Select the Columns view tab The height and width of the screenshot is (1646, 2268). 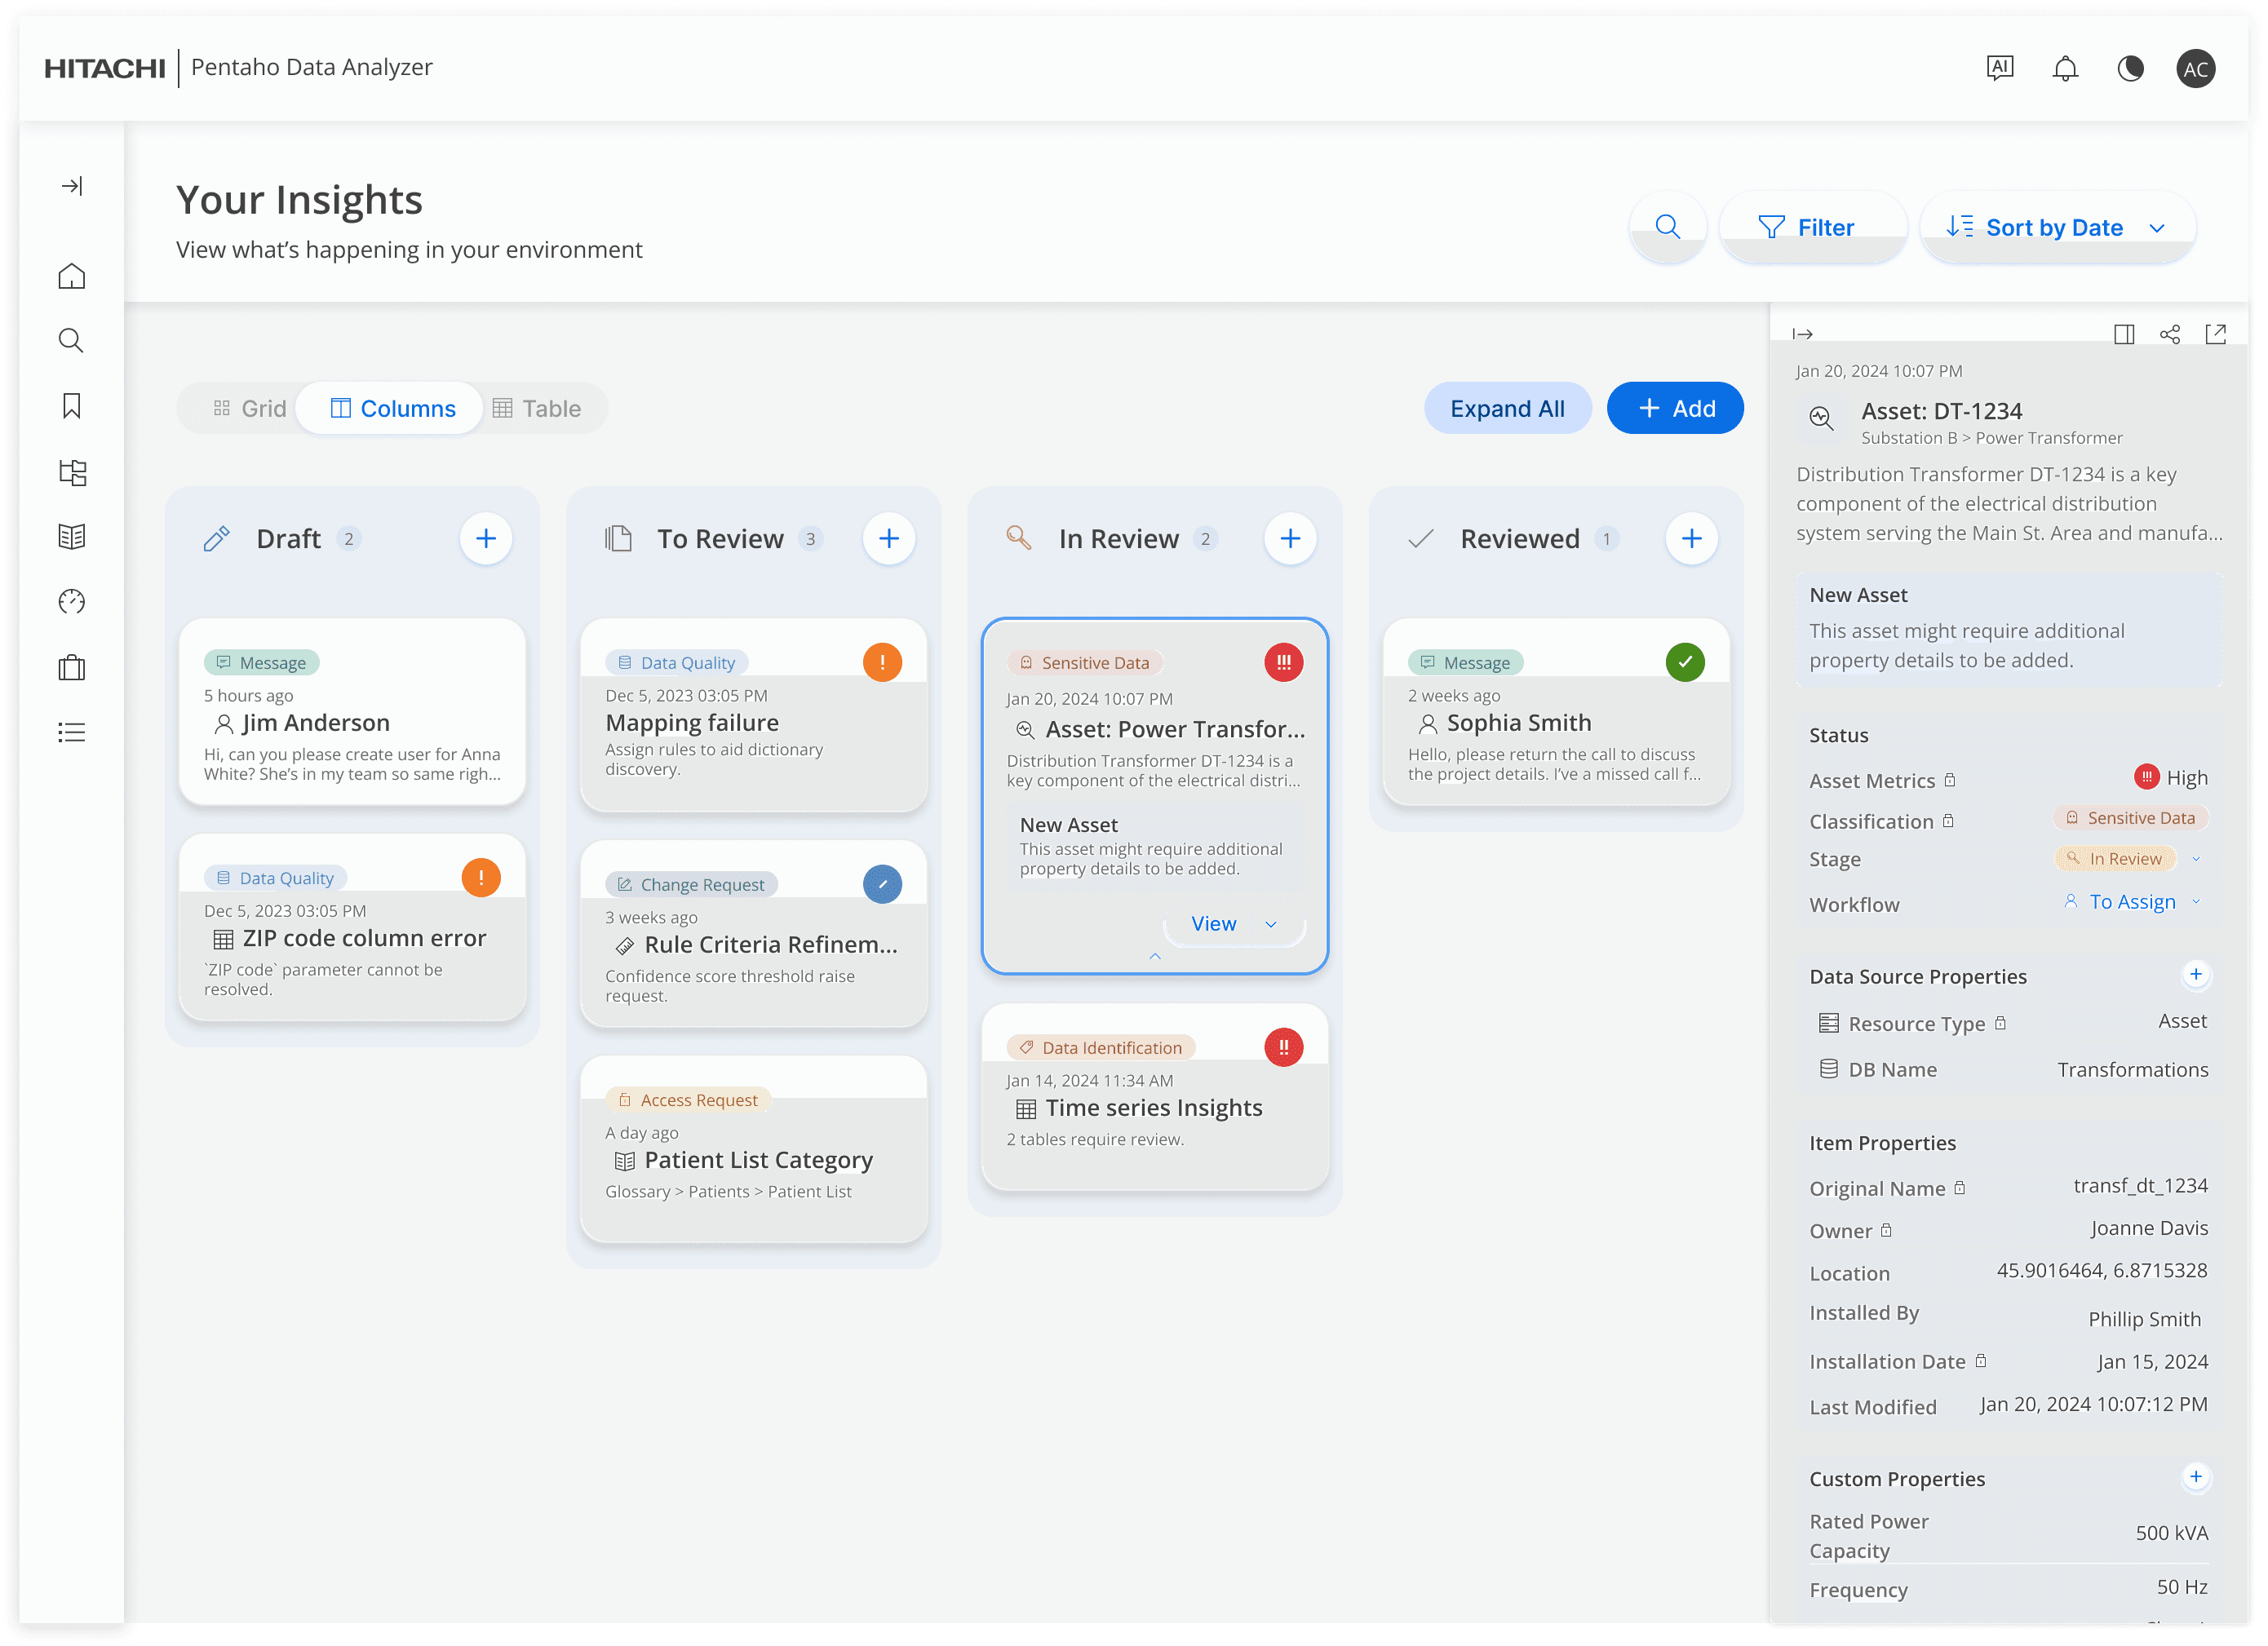pos(392,408)
